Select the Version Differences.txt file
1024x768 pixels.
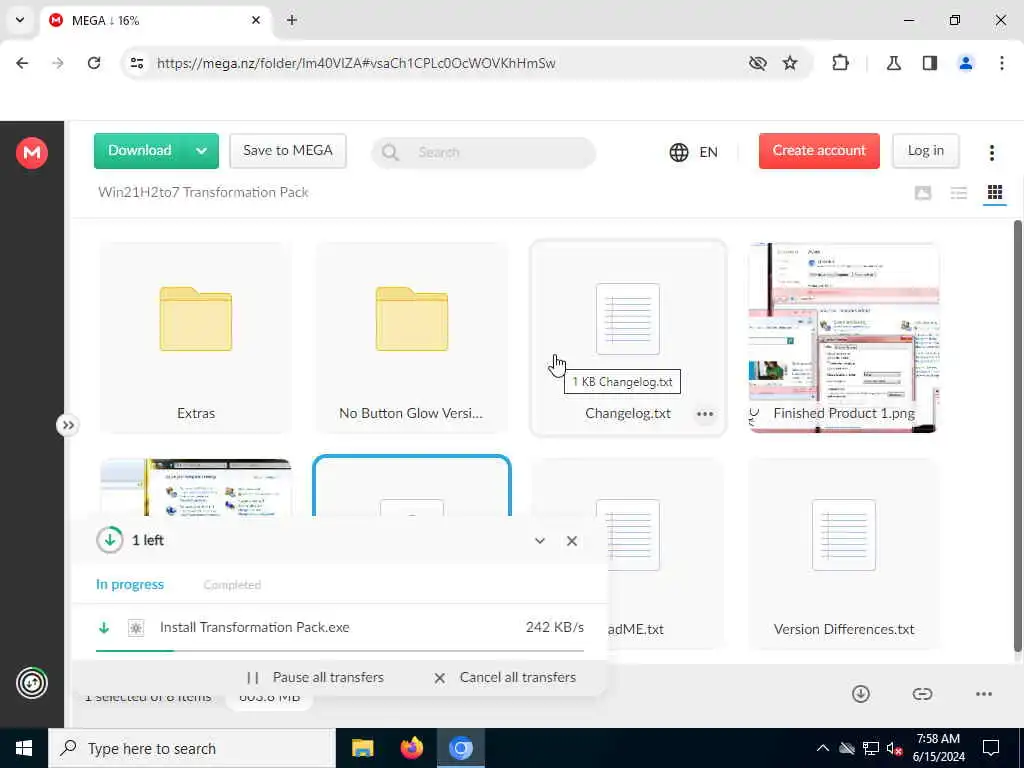[x=844, y=554]
